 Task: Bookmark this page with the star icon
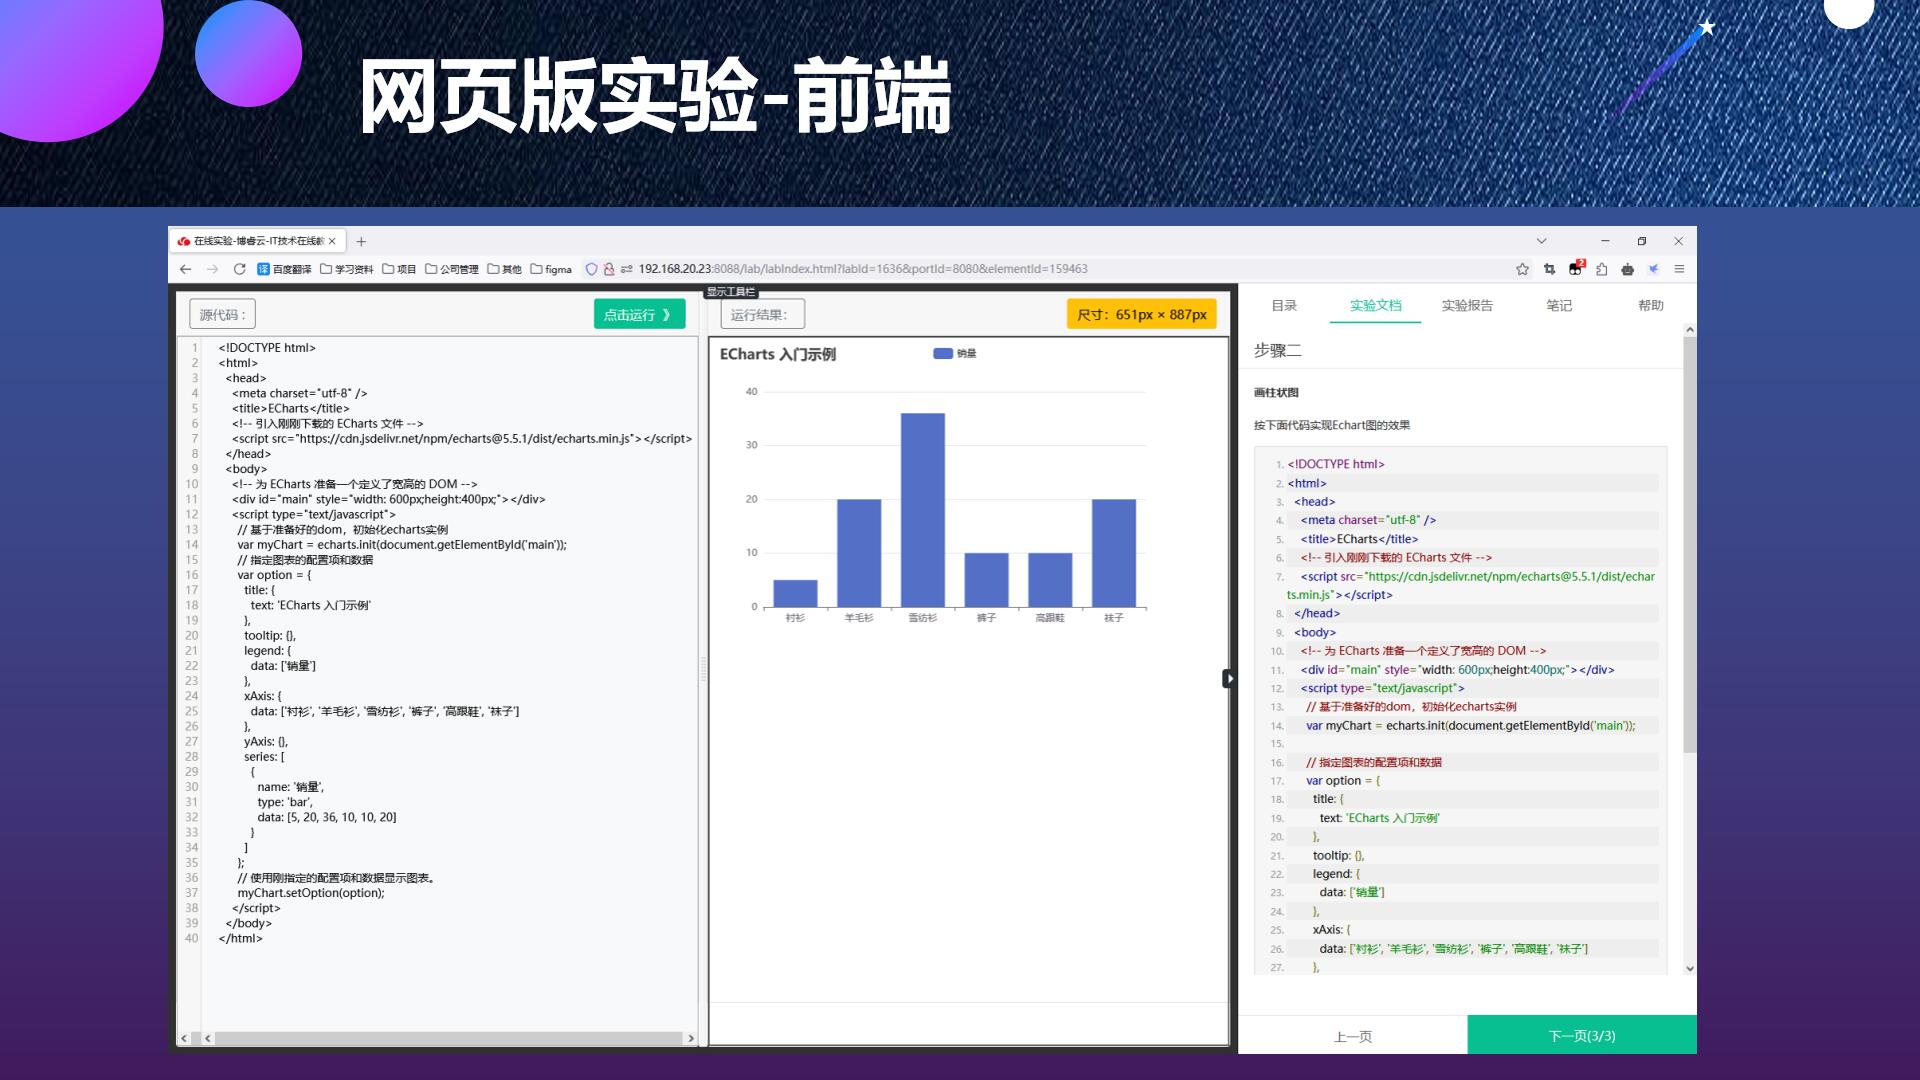pos(1522,269)
